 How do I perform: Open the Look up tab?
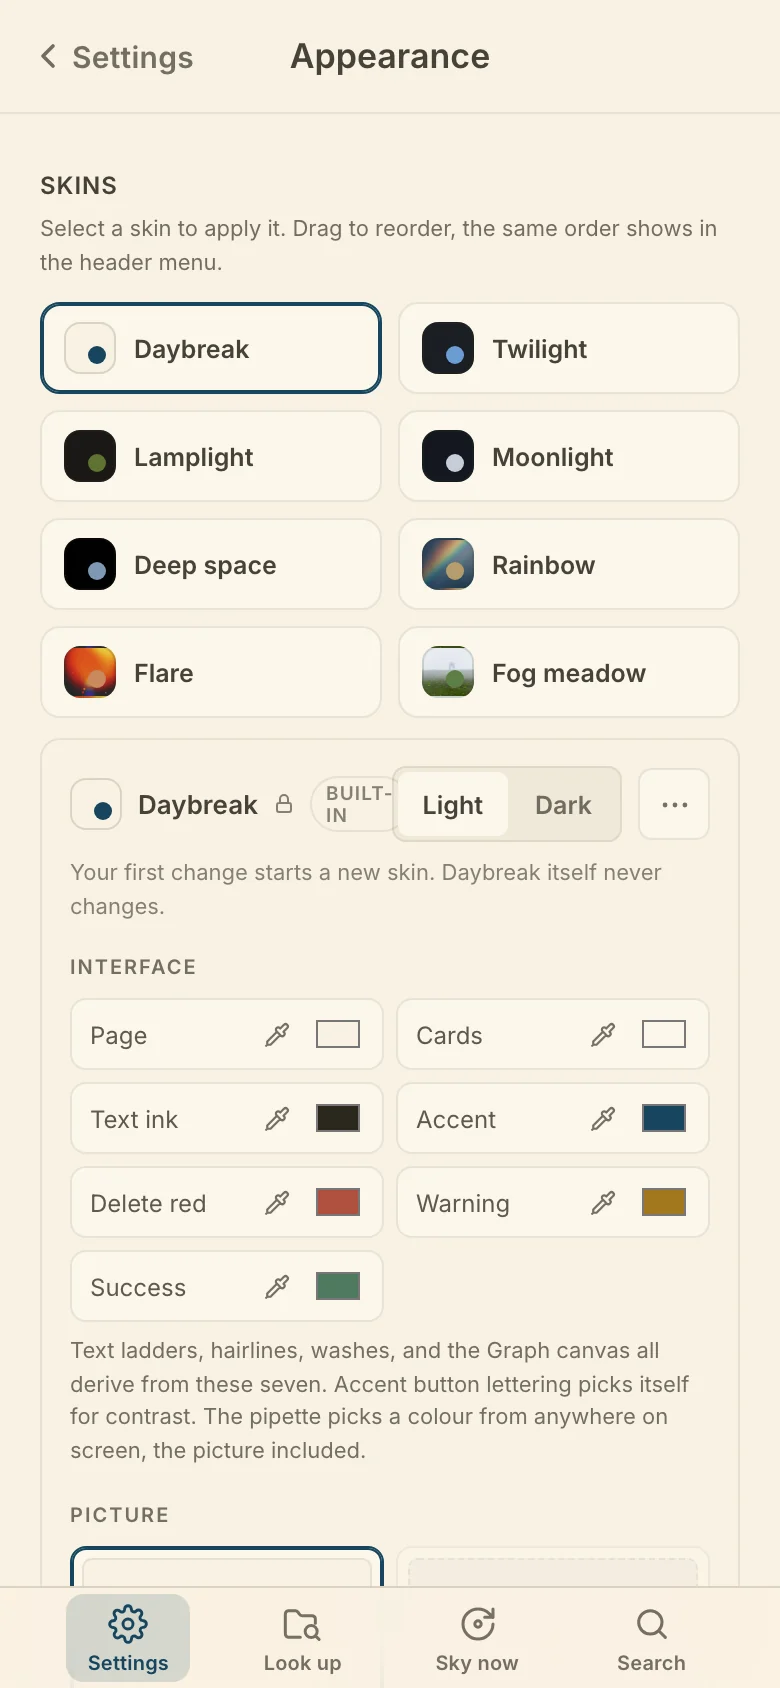tap(302, 1639)
